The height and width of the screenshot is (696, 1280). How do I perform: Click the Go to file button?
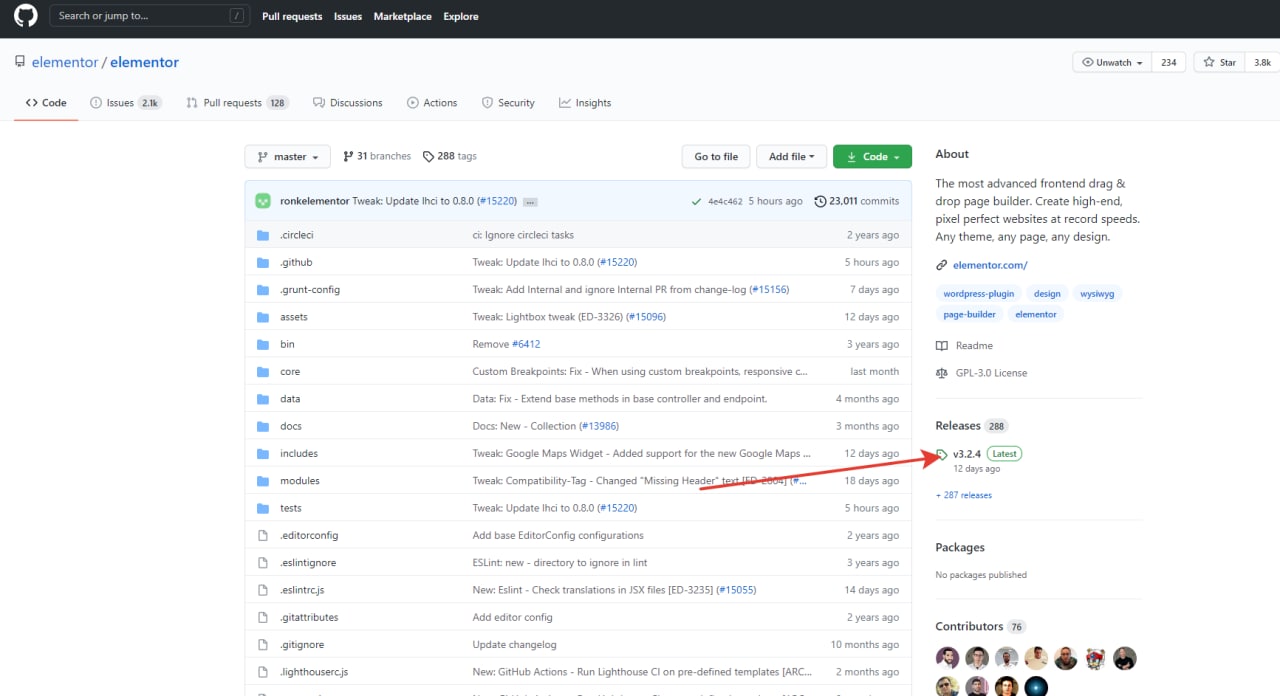pyautogui.click(x=716, y=157)
